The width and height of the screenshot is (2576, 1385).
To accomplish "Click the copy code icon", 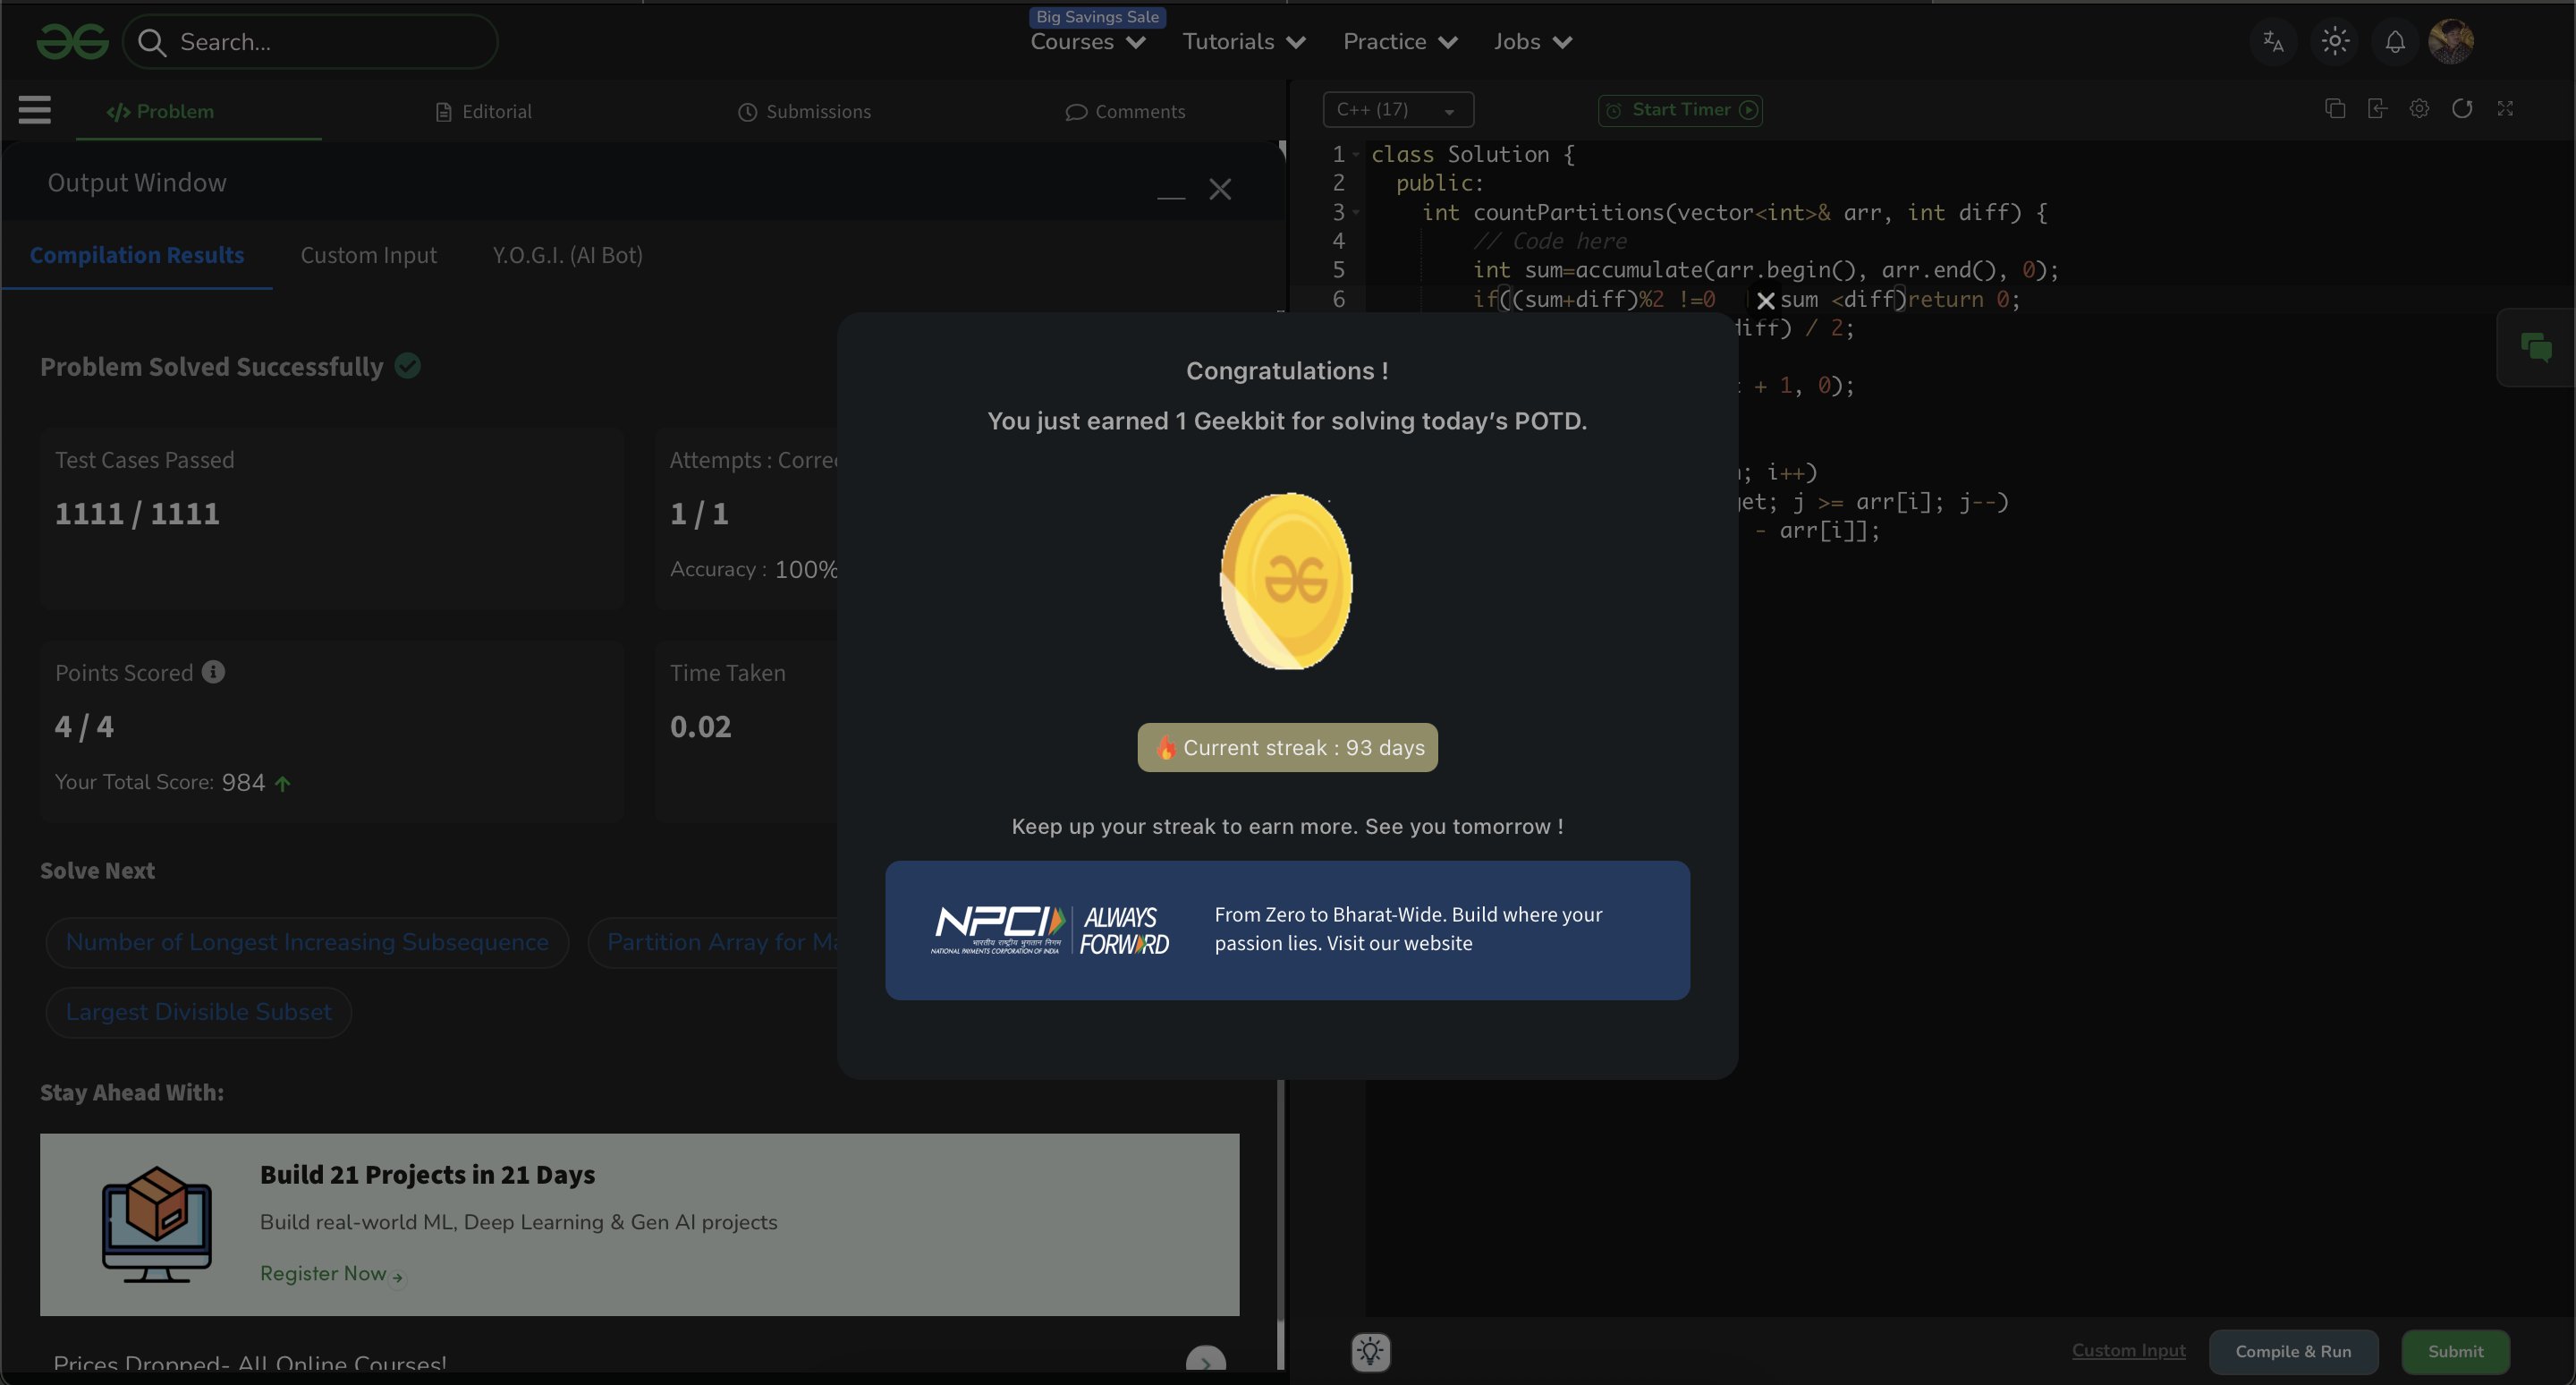I will [x=2335, y=109].
